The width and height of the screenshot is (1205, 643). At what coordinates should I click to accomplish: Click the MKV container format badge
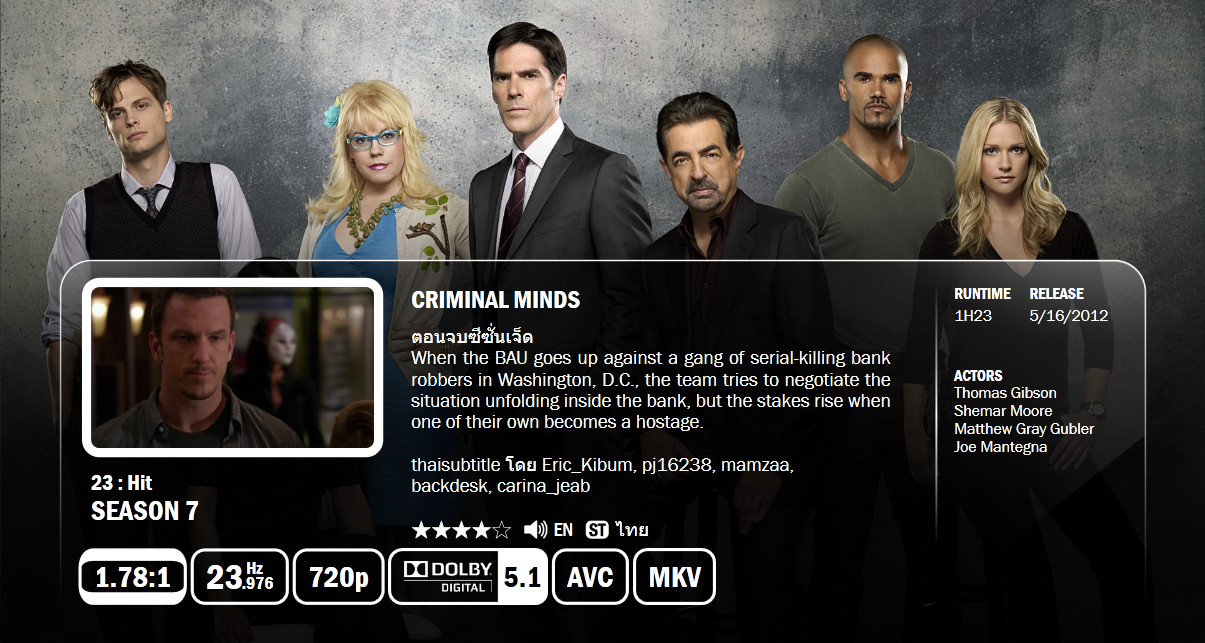(x=674, y=577)
